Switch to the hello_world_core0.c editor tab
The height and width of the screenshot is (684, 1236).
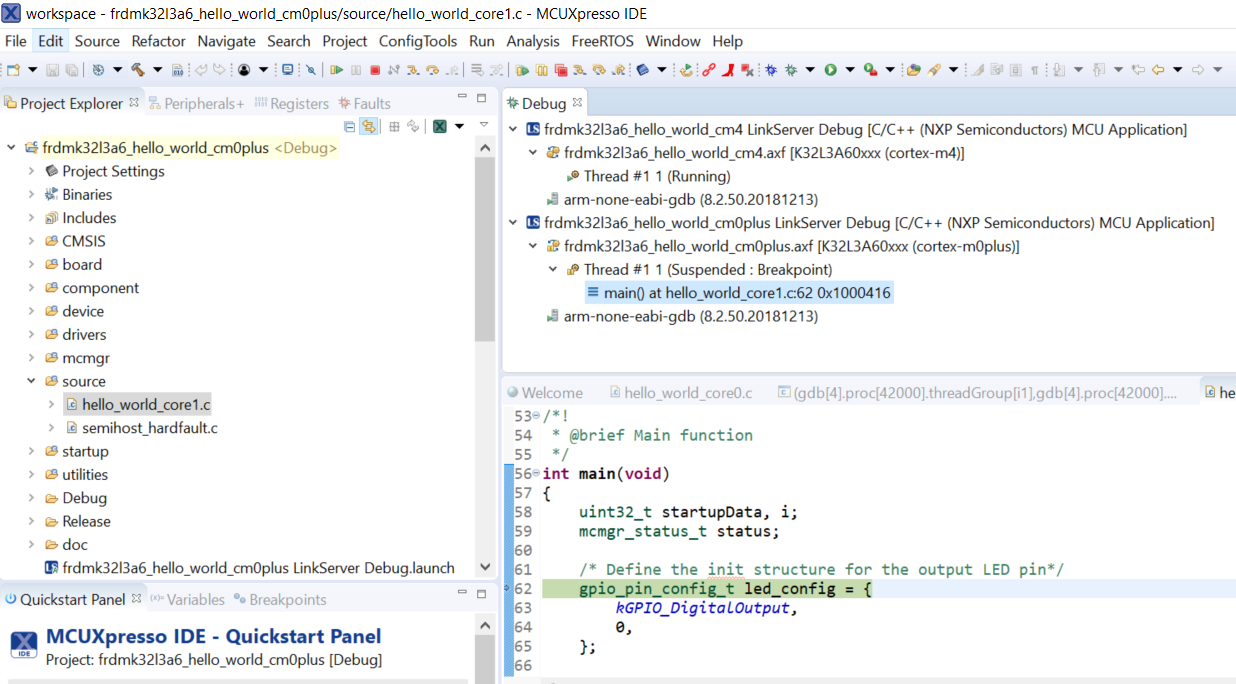(x=680, y=392)
